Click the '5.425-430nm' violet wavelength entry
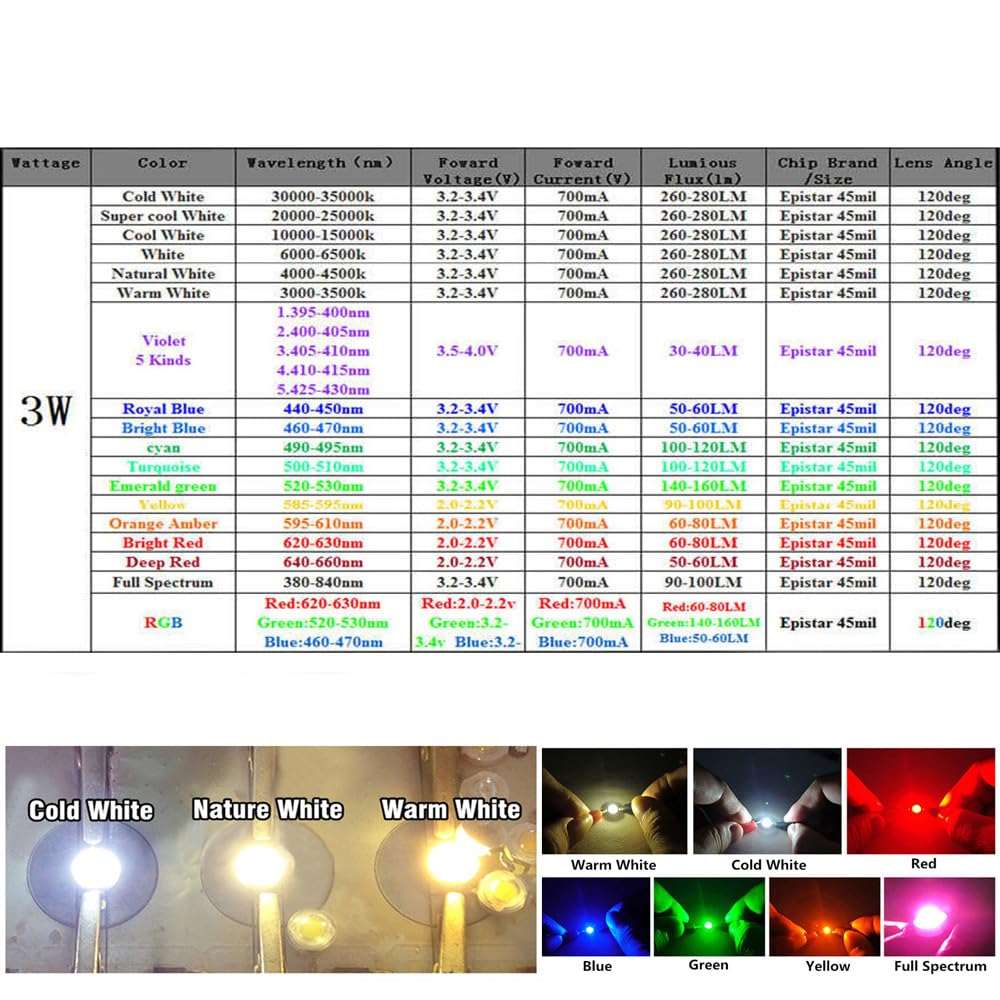The image size is (1000, 1000). pyautogui.click(x=323, y=389)
